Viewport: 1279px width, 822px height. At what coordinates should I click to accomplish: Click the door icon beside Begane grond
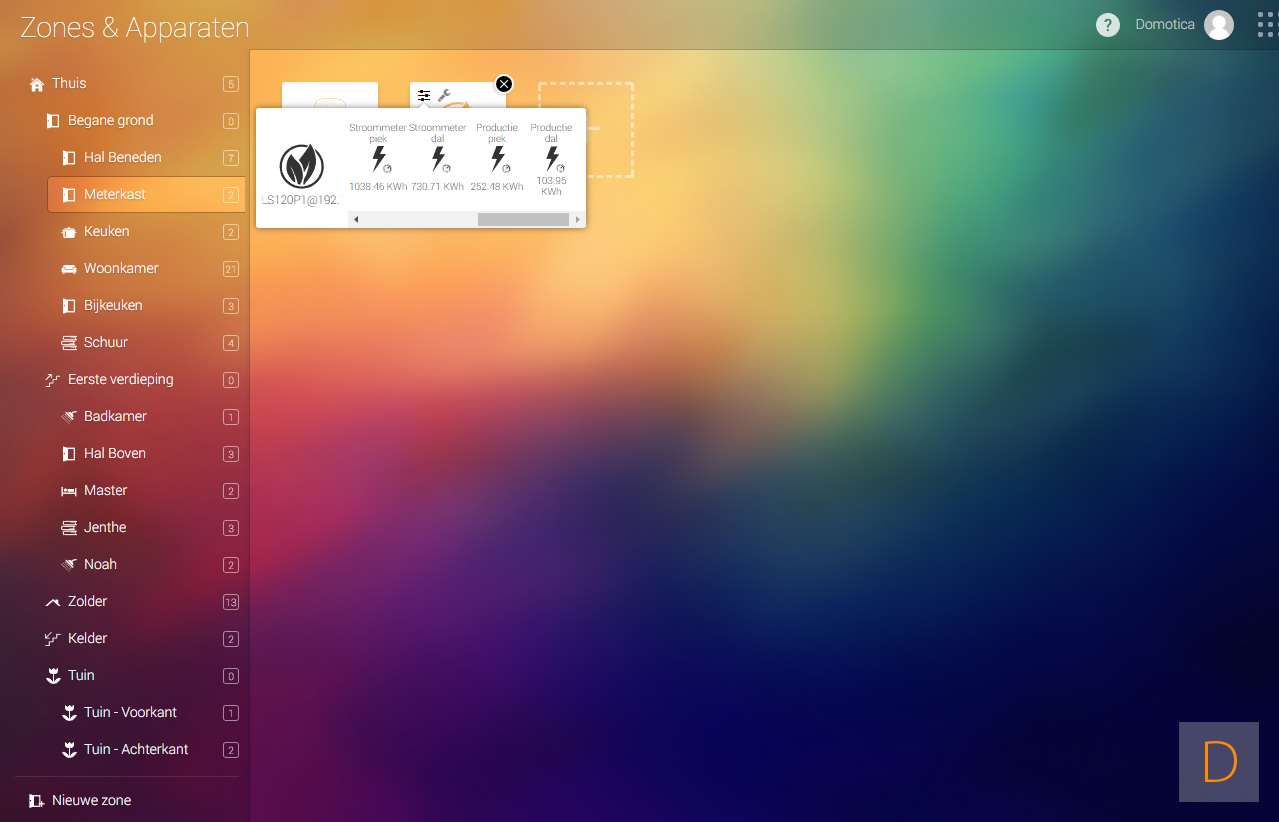pyautogui.click(x=53, y=121)
